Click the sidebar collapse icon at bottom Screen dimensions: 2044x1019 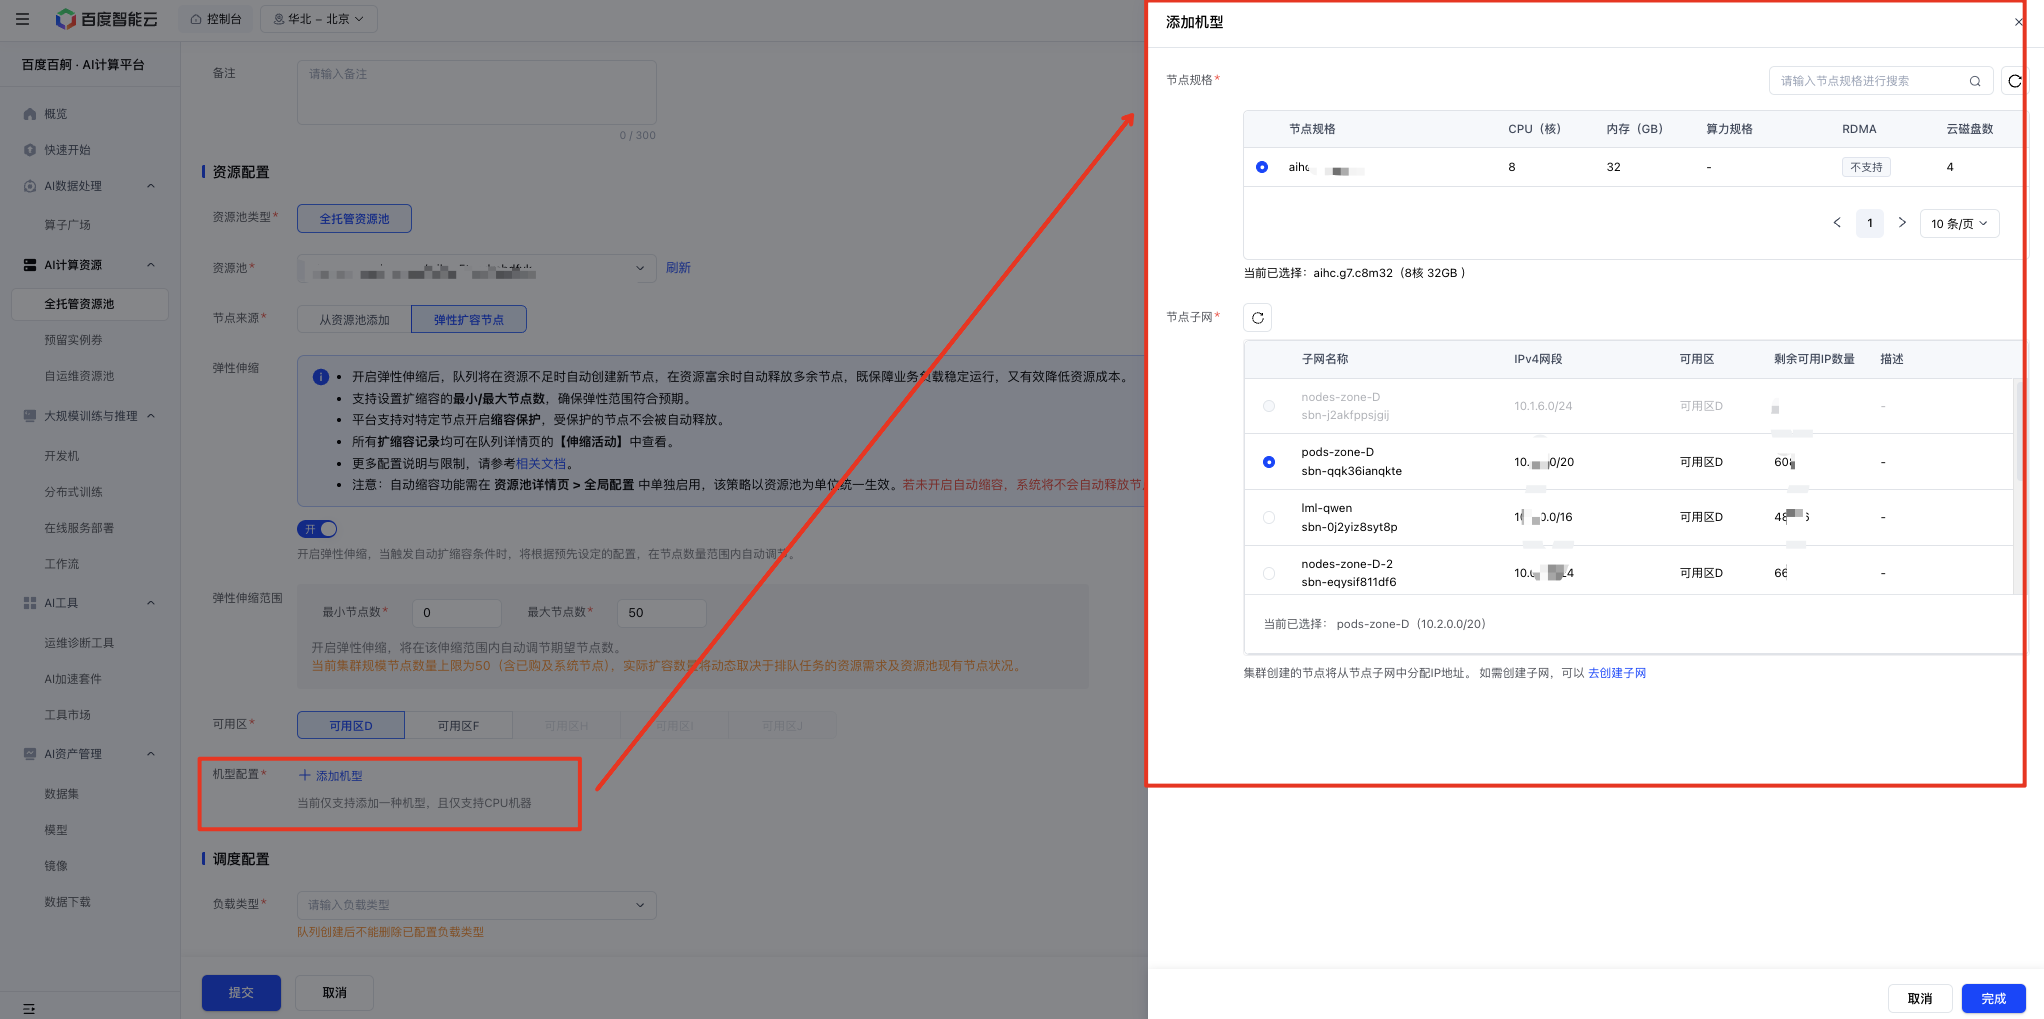point(29,1009)
